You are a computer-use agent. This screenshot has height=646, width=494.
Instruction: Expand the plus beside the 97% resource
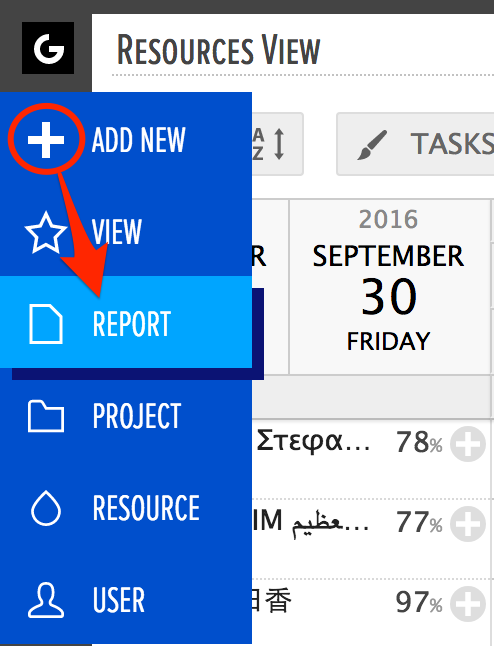468,604
